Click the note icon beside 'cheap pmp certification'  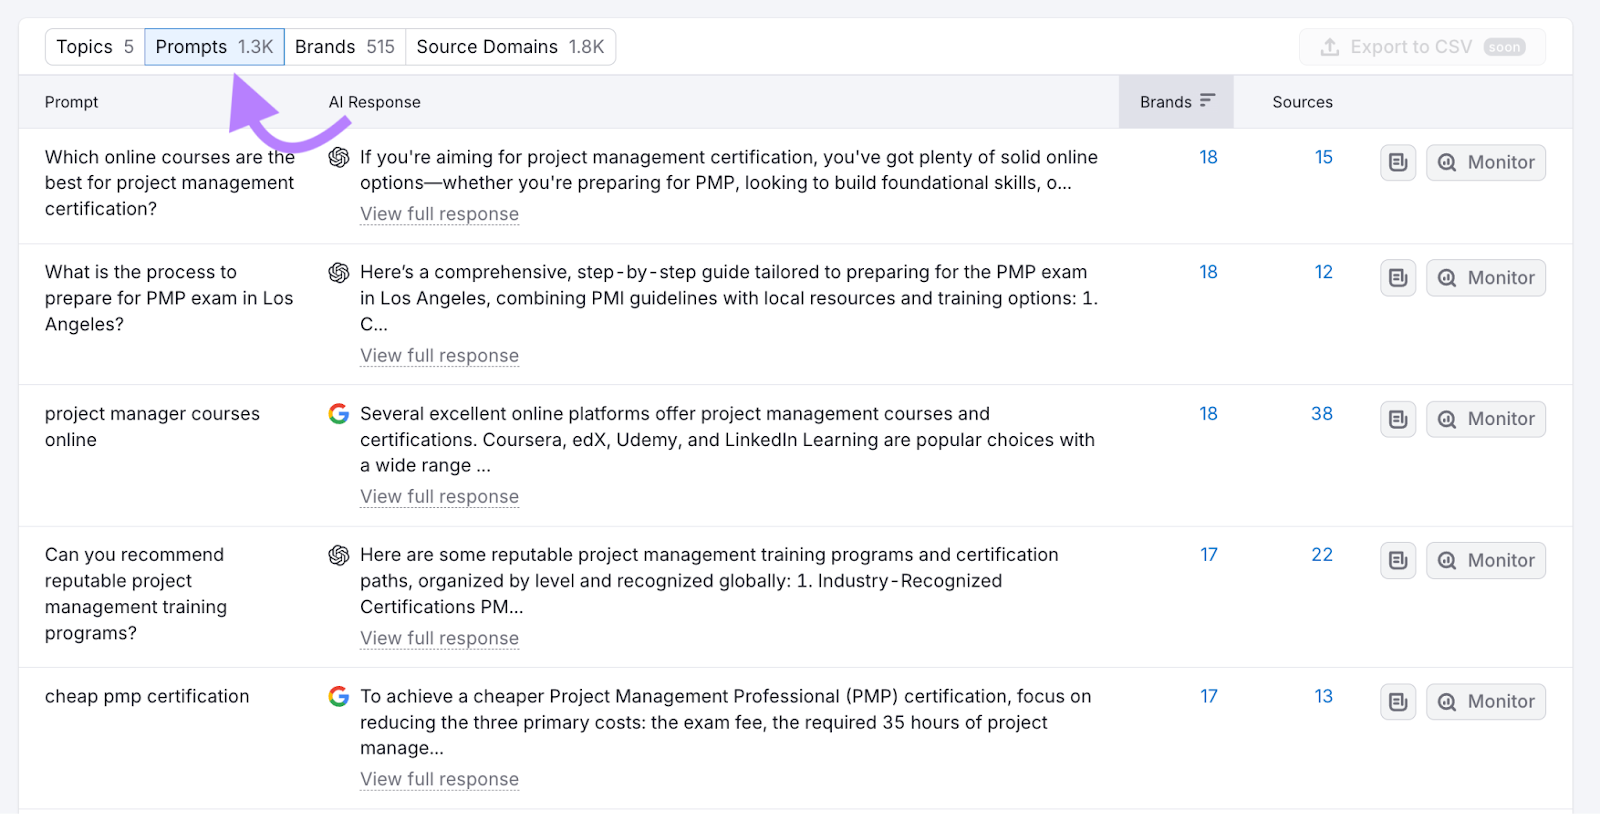[x=1397, y=702]
